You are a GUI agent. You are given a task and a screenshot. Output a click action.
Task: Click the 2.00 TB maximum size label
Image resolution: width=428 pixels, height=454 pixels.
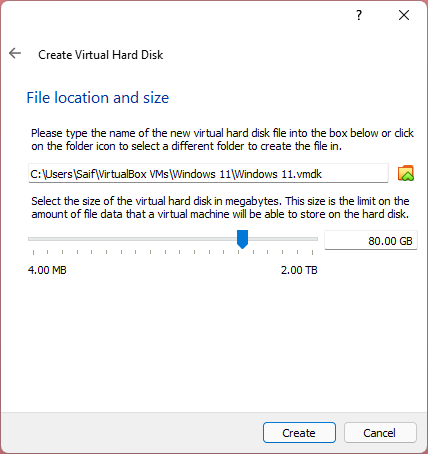pyautogui.click(x=299, y=270)
